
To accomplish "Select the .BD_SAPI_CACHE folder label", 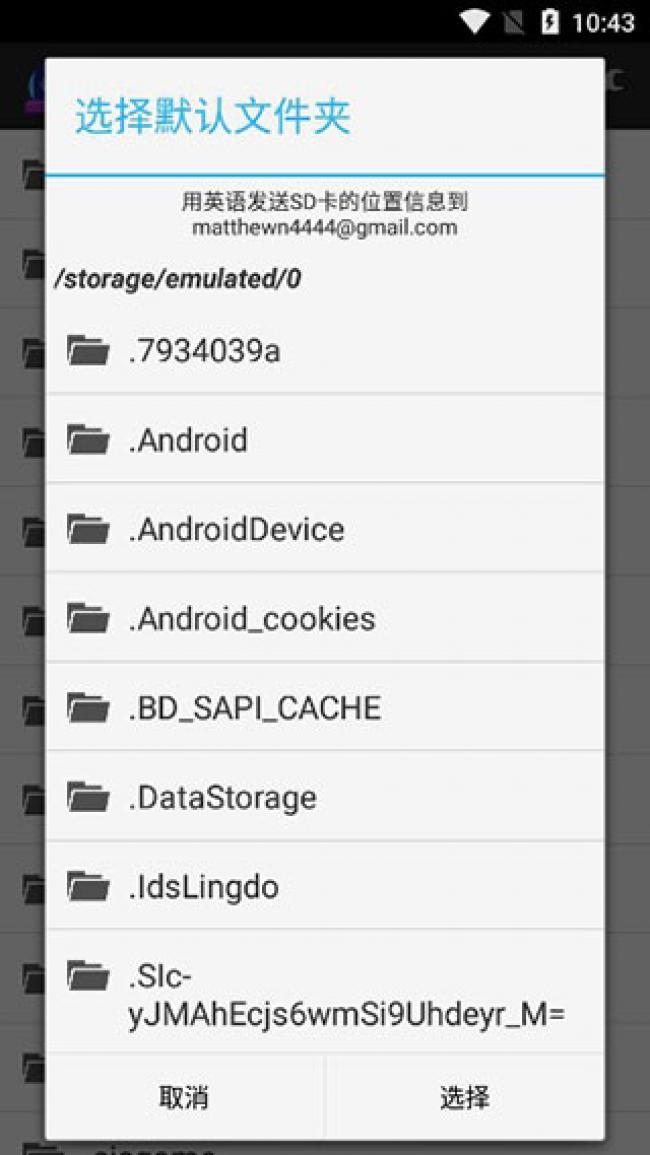I will click(255, 708).
